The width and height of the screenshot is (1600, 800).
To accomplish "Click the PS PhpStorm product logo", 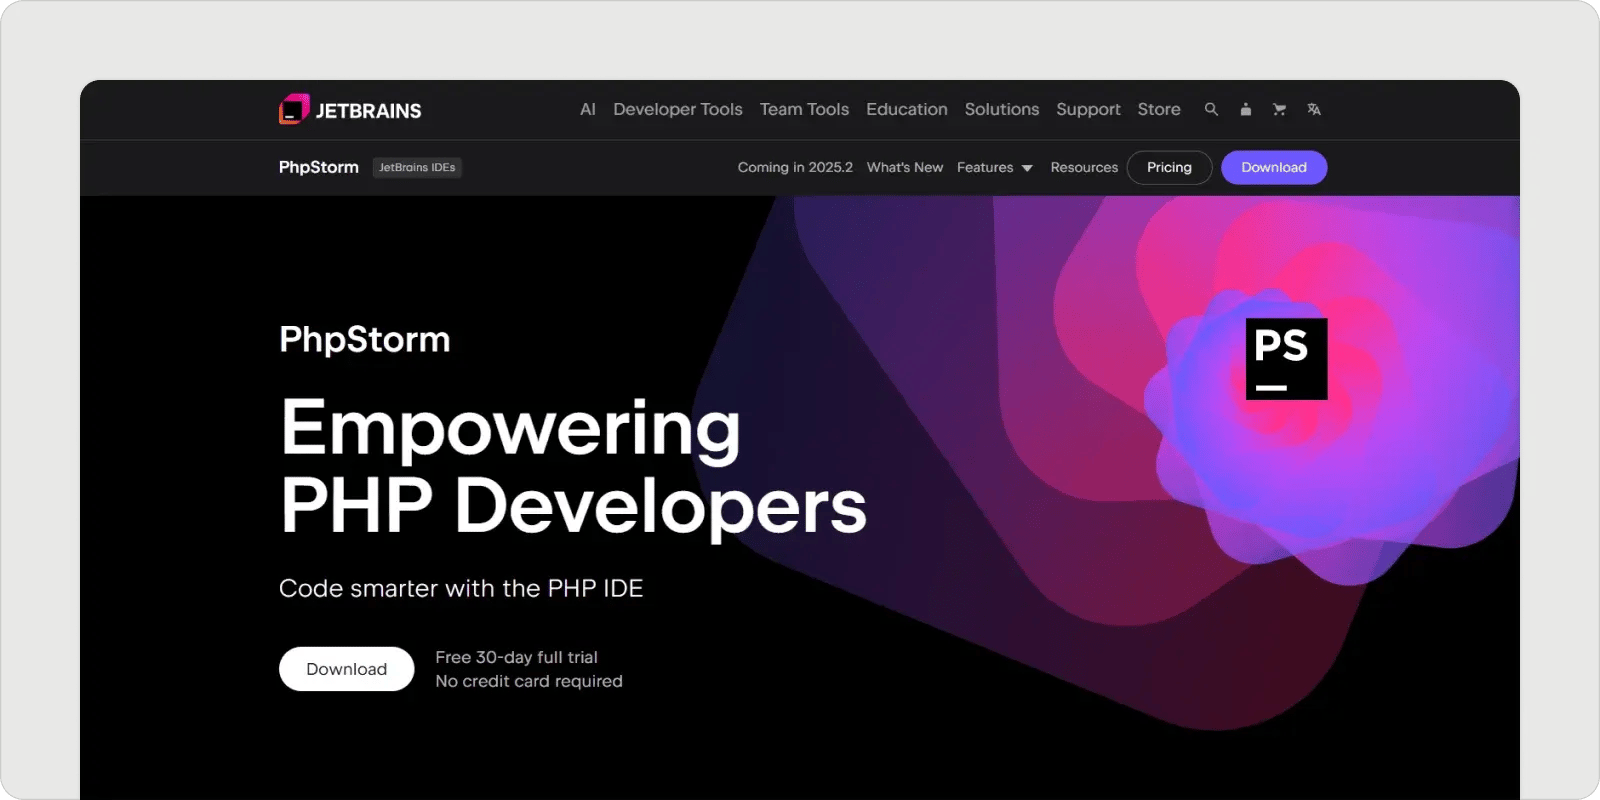I will (1286, 359).
